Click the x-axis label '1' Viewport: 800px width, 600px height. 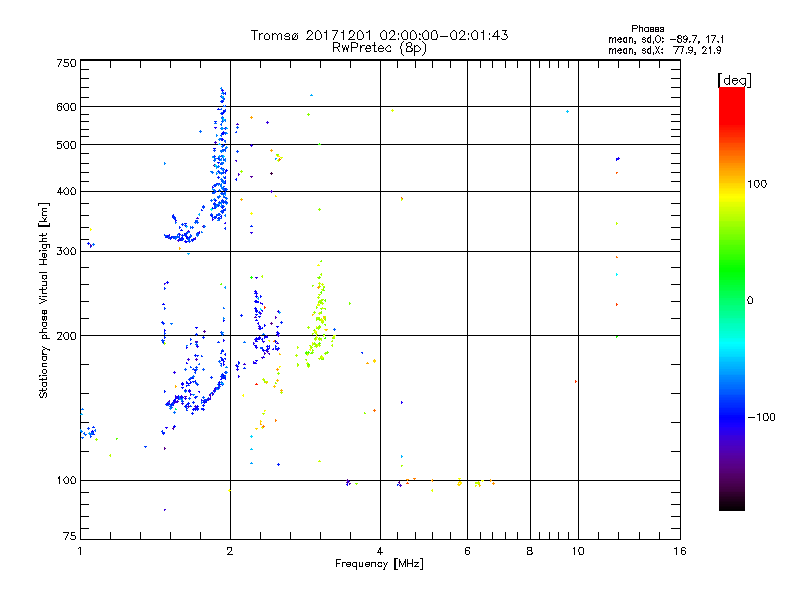pos(80,551)
